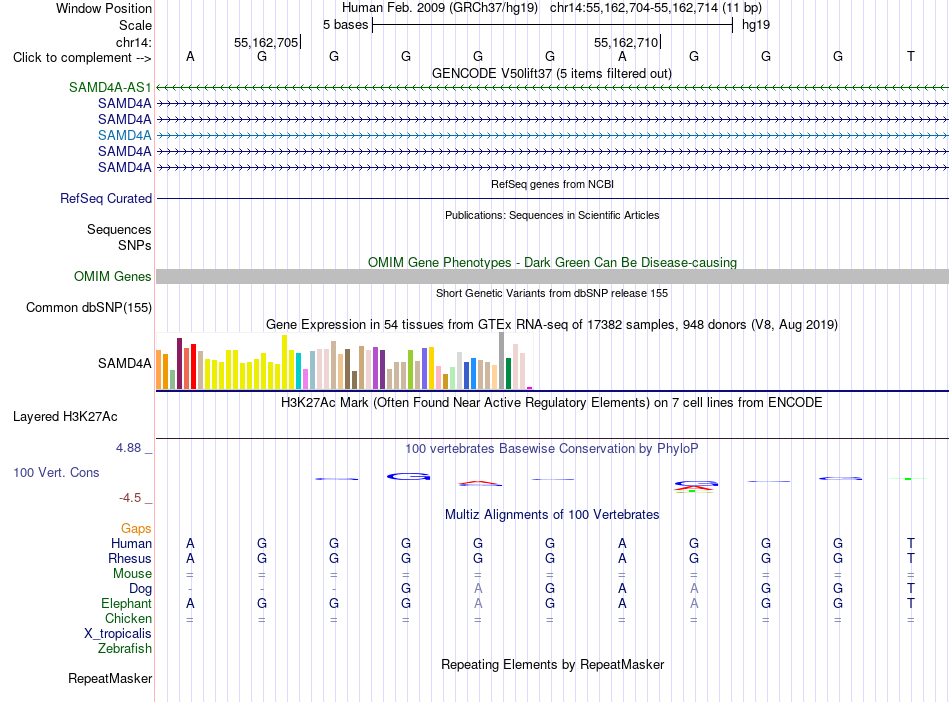Click the large blue G PhyloP logo
This screenshot has height=702, width=950.
tap(408, 477)
